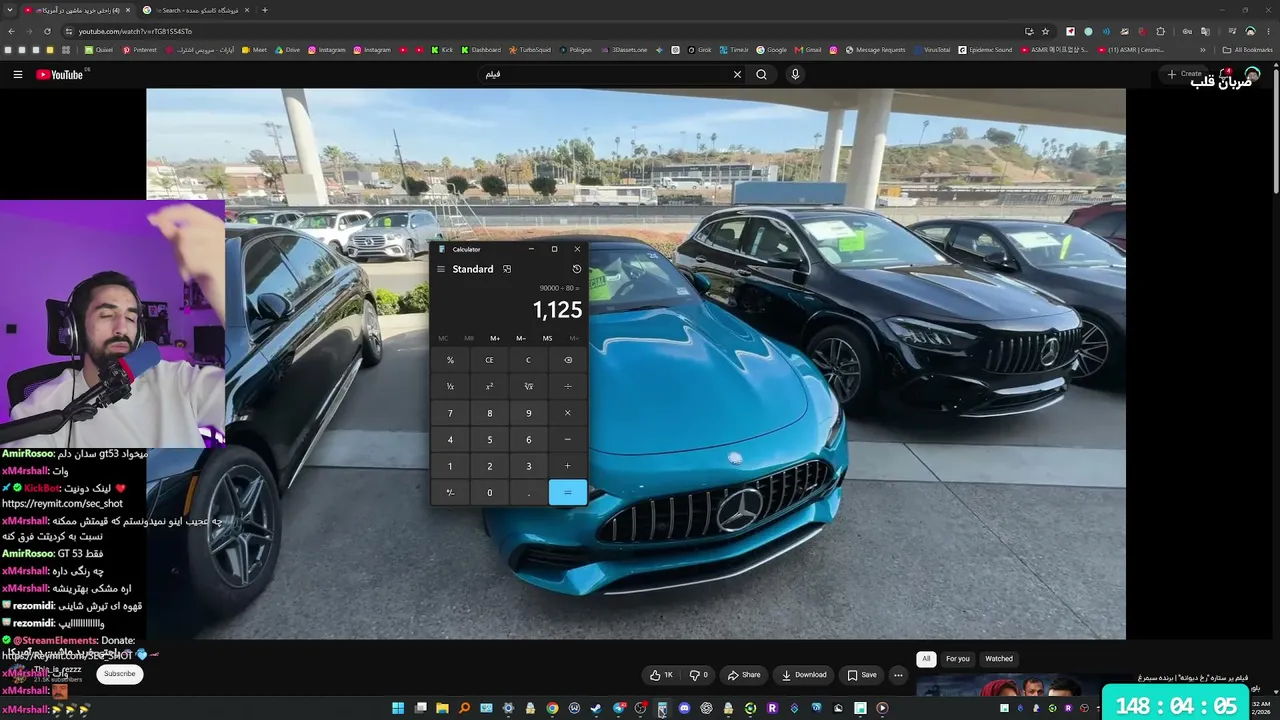The height and width of the screenshot is (720, 1280).
Task: Open a new browser tab
Action: pyautogui.click(x=264, y=10)
